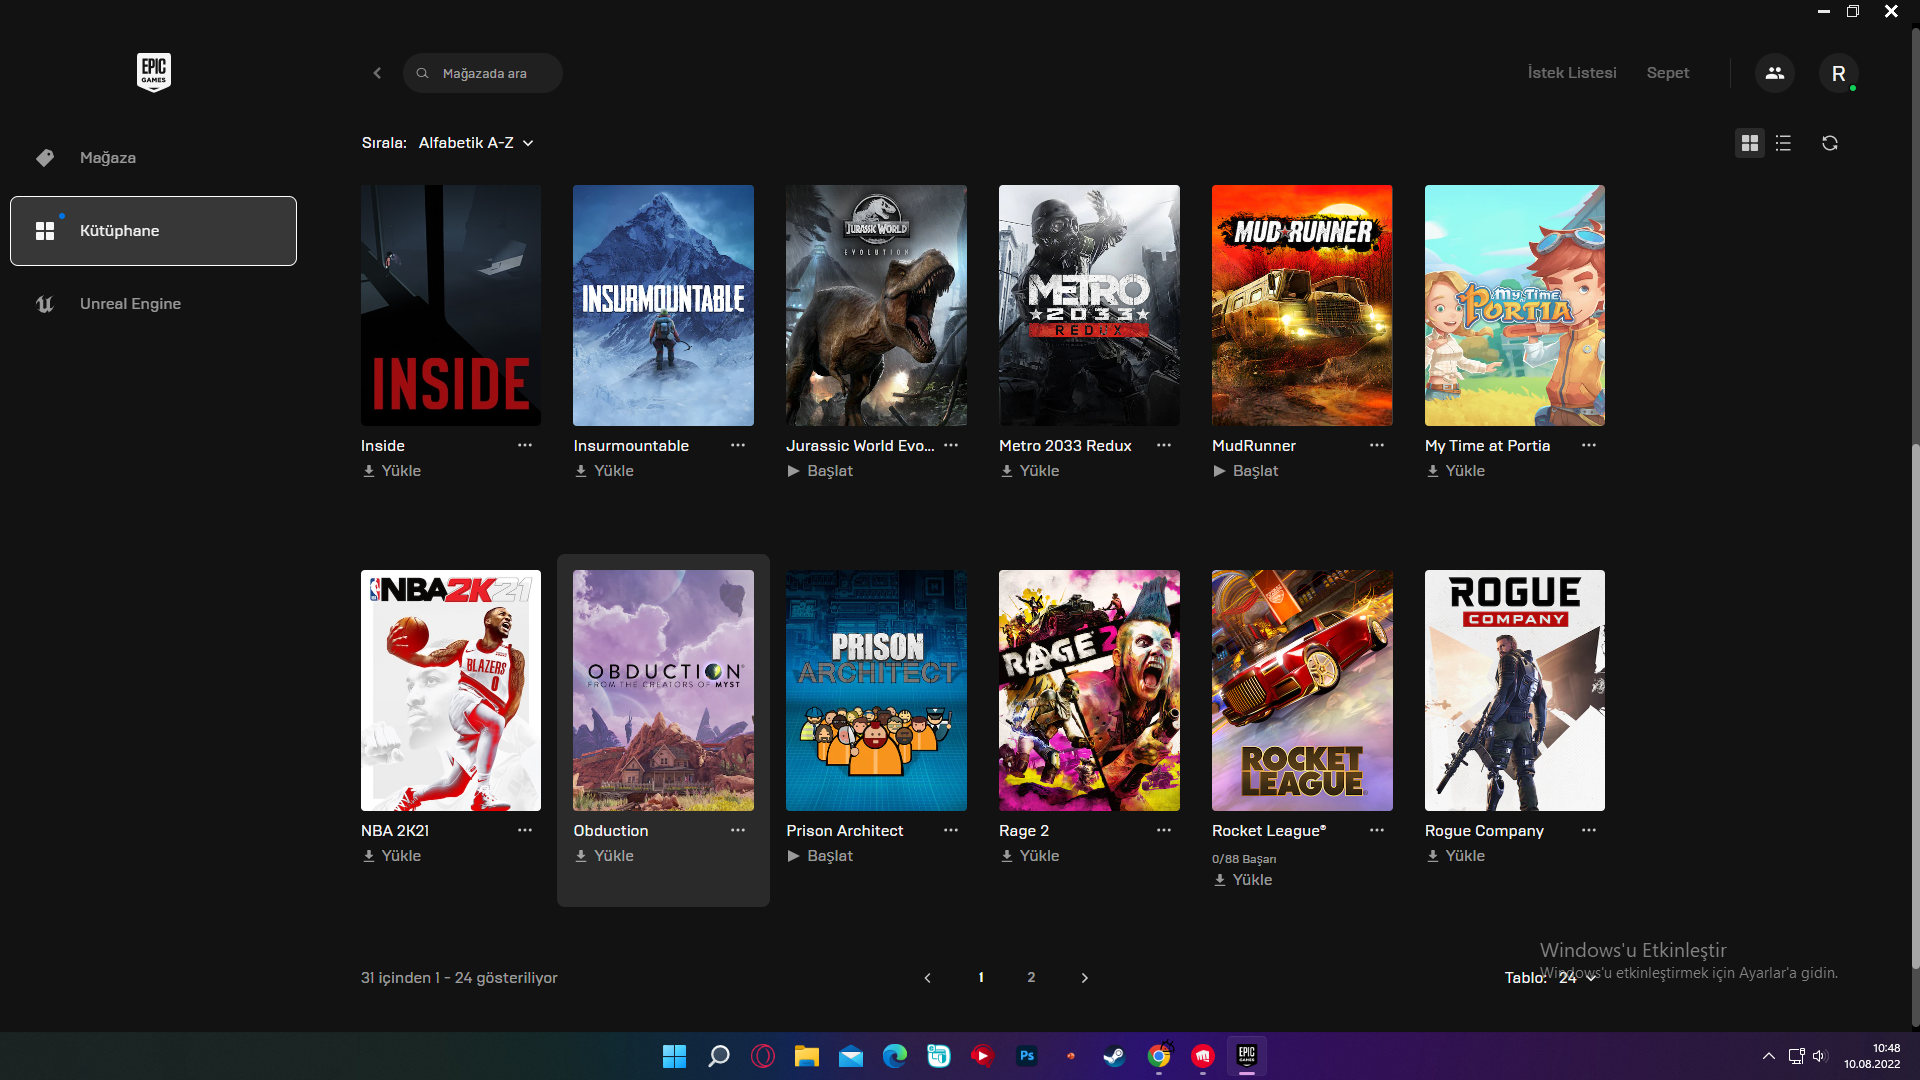Open the Metro 2033 Redux cover art

pos(1089,305)
